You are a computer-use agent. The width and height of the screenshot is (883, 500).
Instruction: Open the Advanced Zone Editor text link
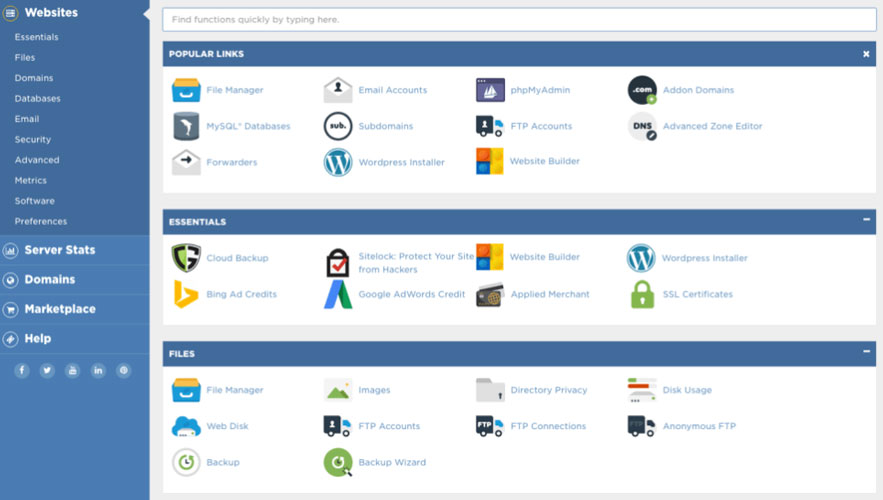click(x=712, y=126)
